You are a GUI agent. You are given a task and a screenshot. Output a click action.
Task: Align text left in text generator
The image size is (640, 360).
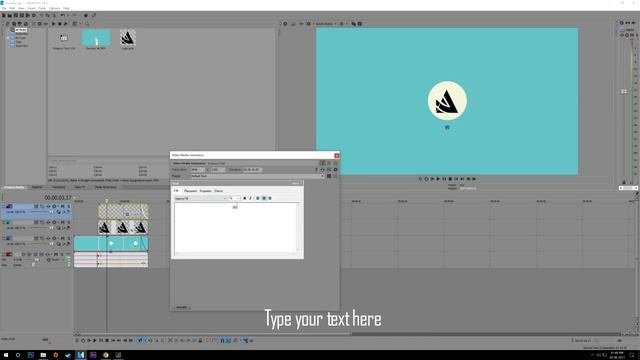pos(258,198)
